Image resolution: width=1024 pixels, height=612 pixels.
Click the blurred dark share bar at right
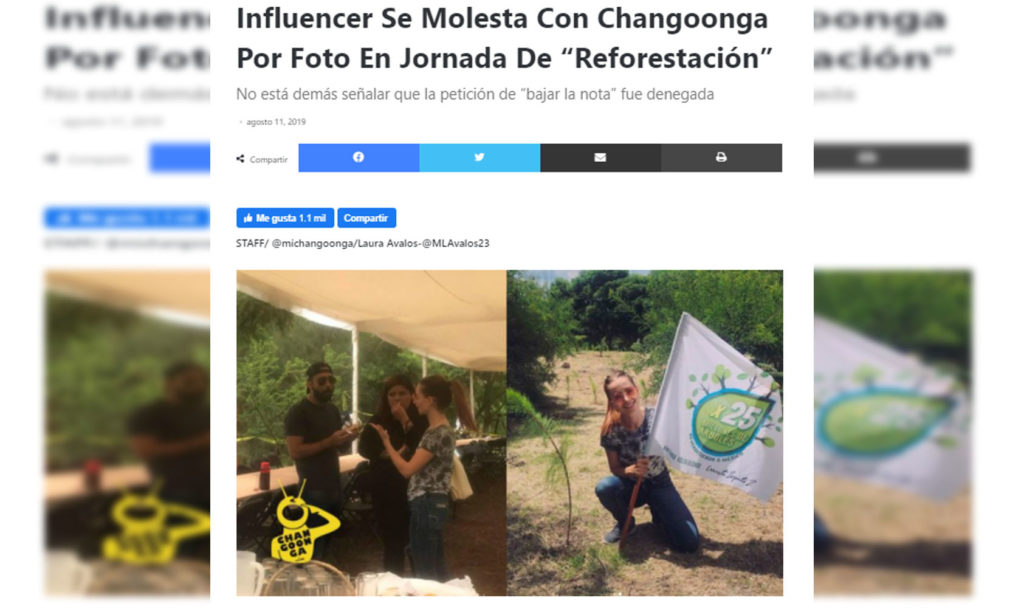click(892, 157)
